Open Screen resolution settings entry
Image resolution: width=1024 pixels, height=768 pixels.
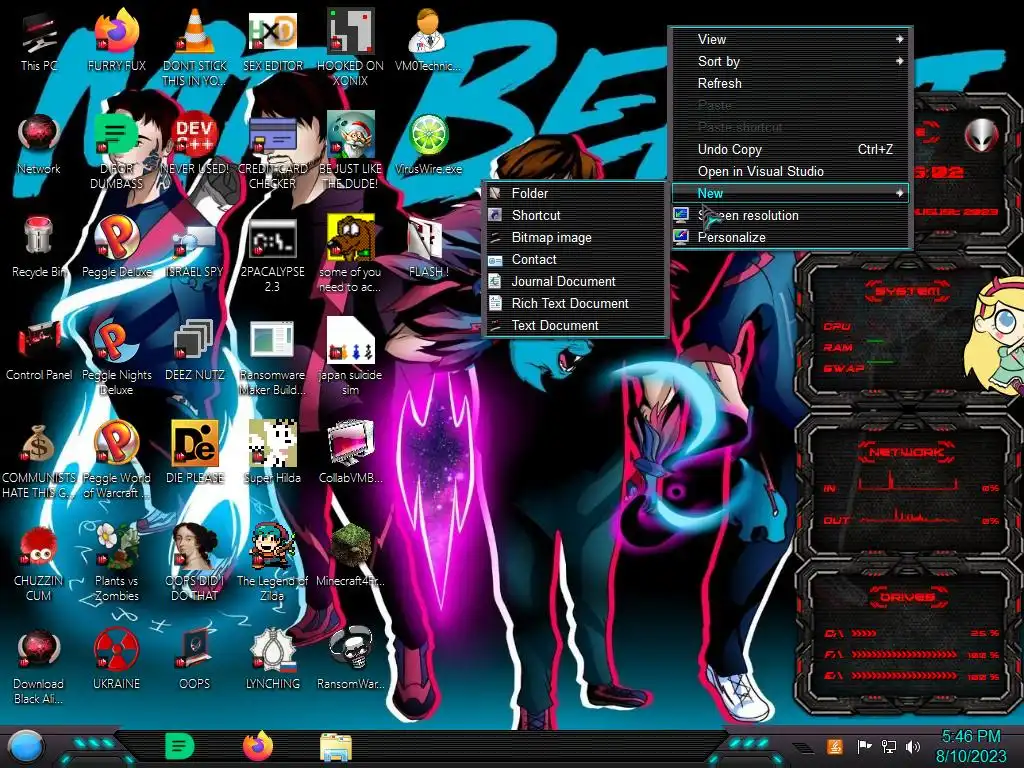[790, 216]
